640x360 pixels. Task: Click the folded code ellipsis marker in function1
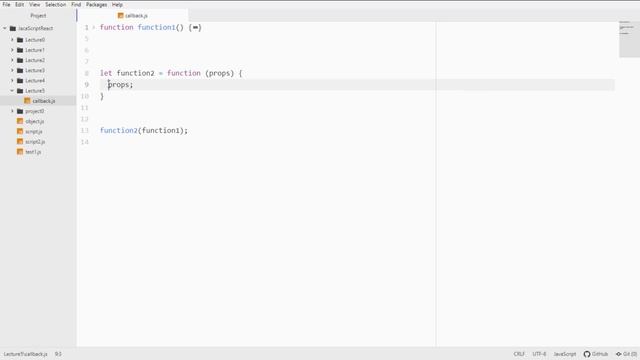196,27
